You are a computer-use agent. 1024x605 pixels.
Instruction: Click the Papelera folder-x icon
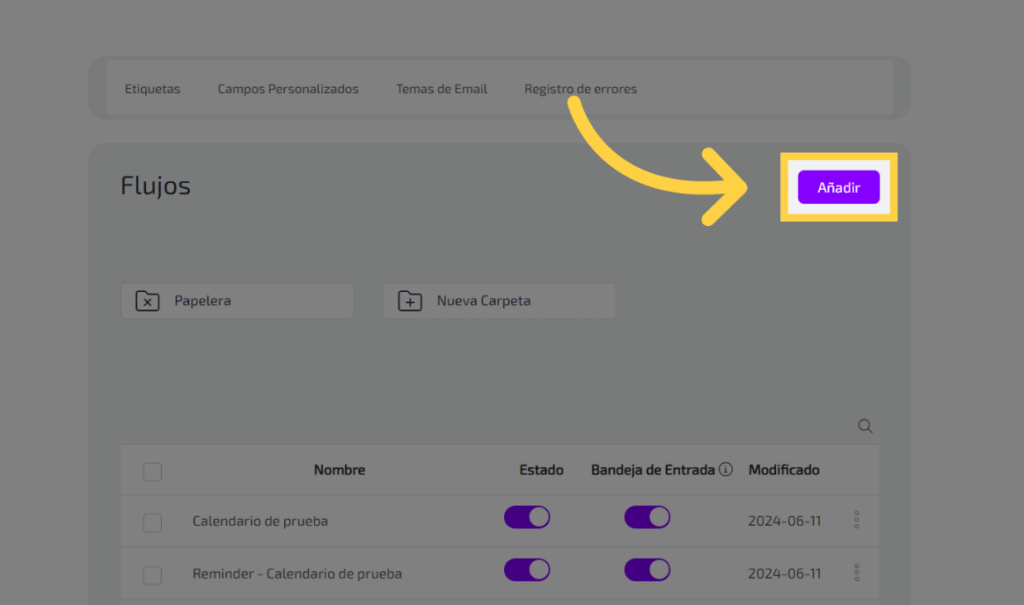tap(147, 301)
